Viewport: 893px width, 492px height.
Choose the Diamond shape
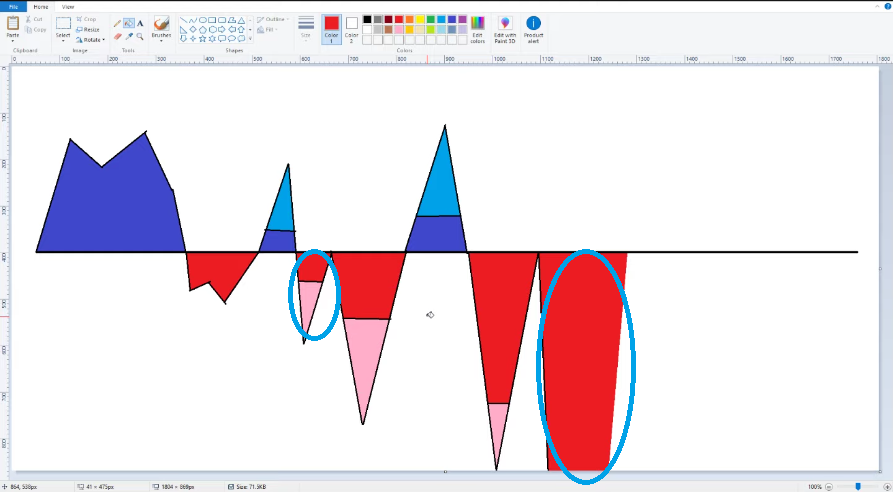pyautogui.click(x=193, y=30)
